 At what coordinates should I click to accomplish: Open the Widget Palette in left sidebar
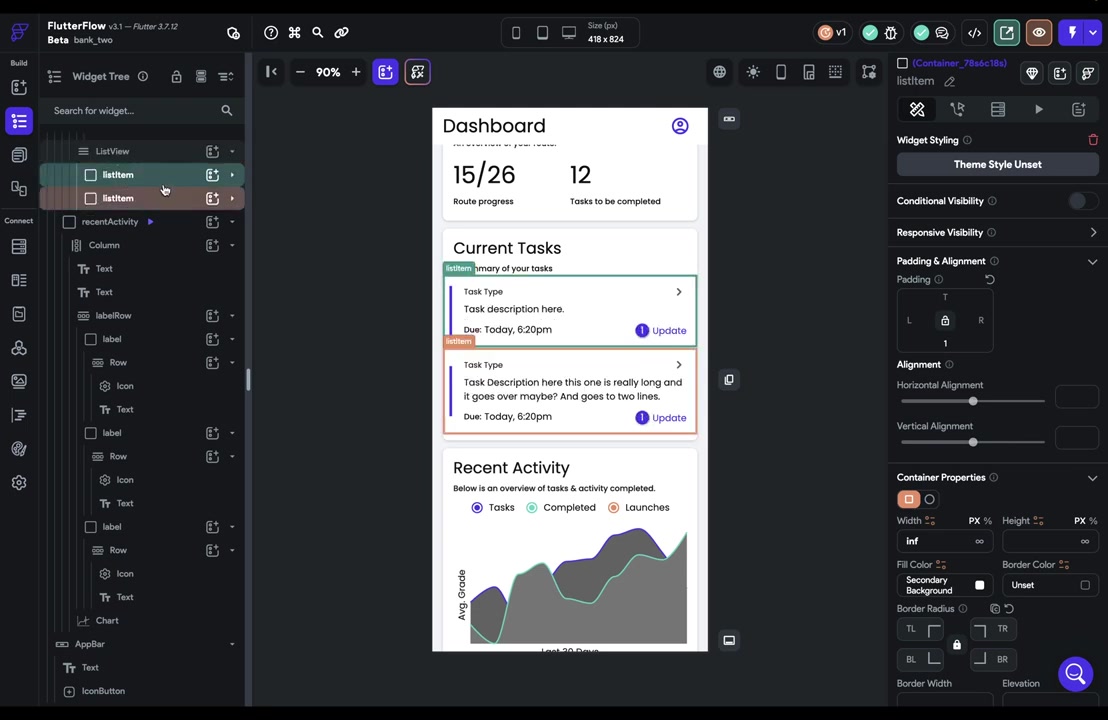click(x=19, y=87)
